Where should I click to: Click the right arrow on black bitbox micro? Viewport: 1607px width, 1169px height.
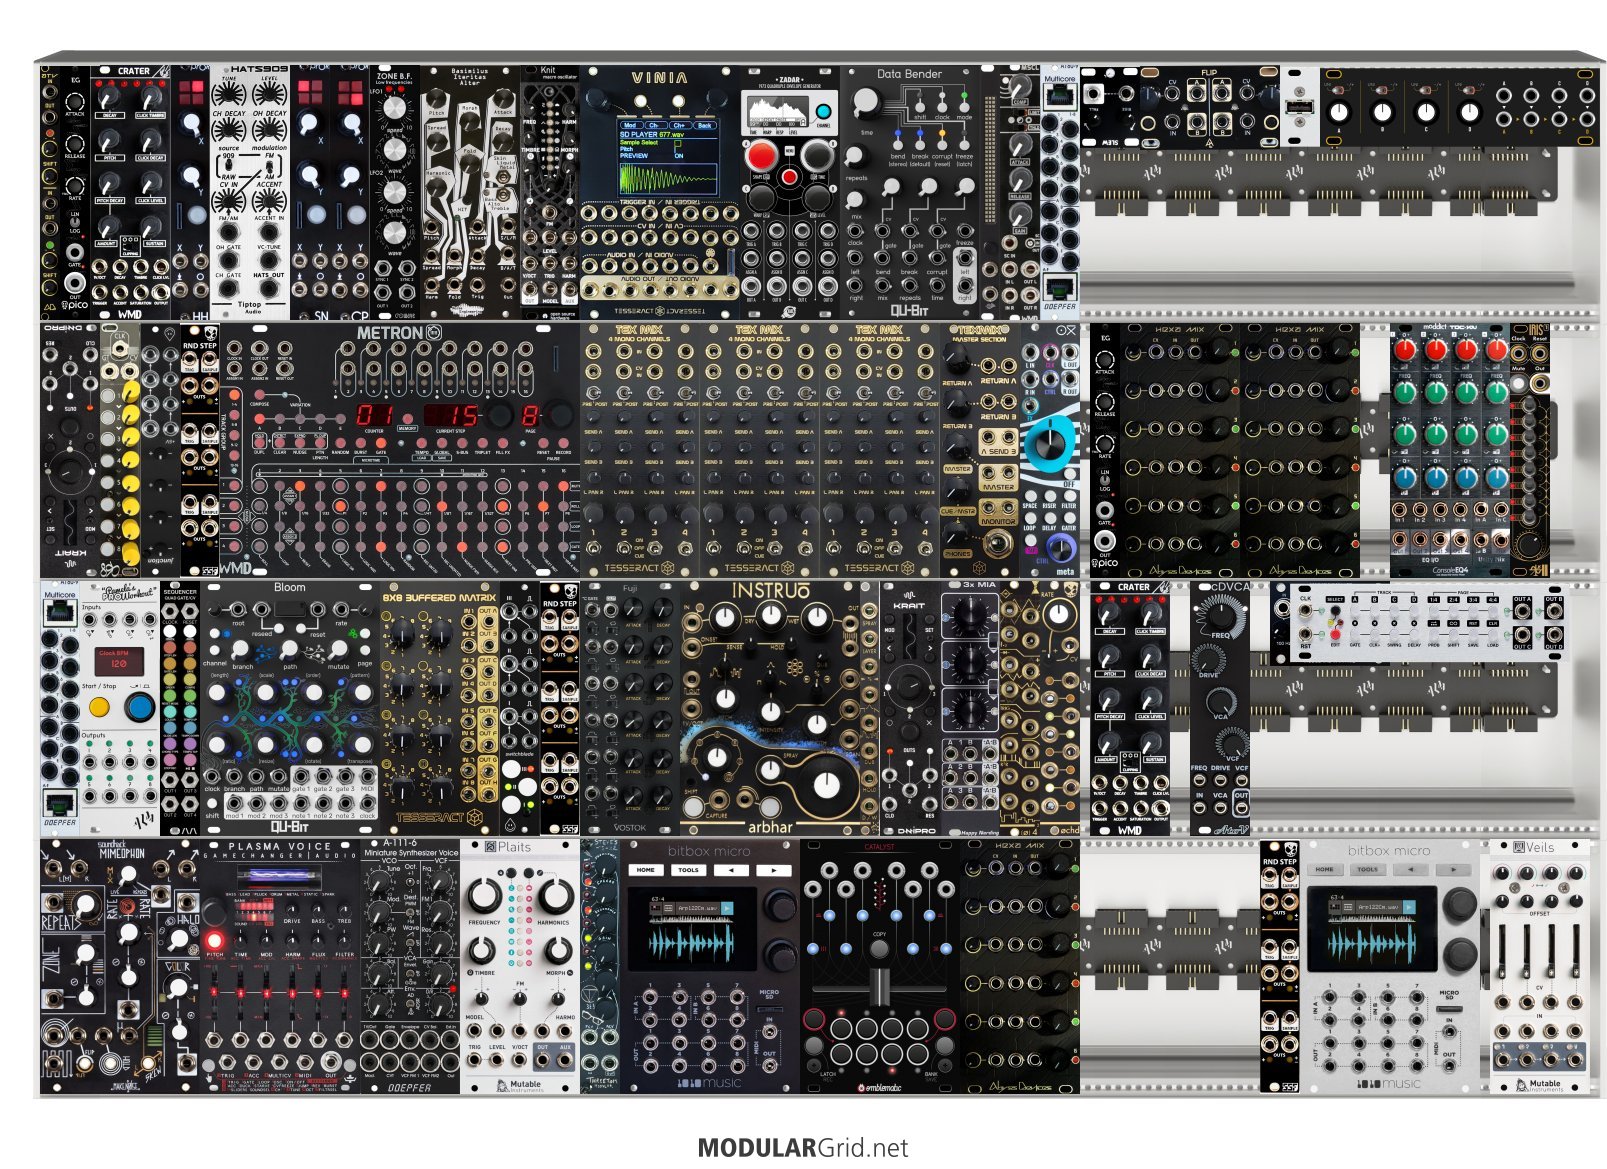point(773,870)
